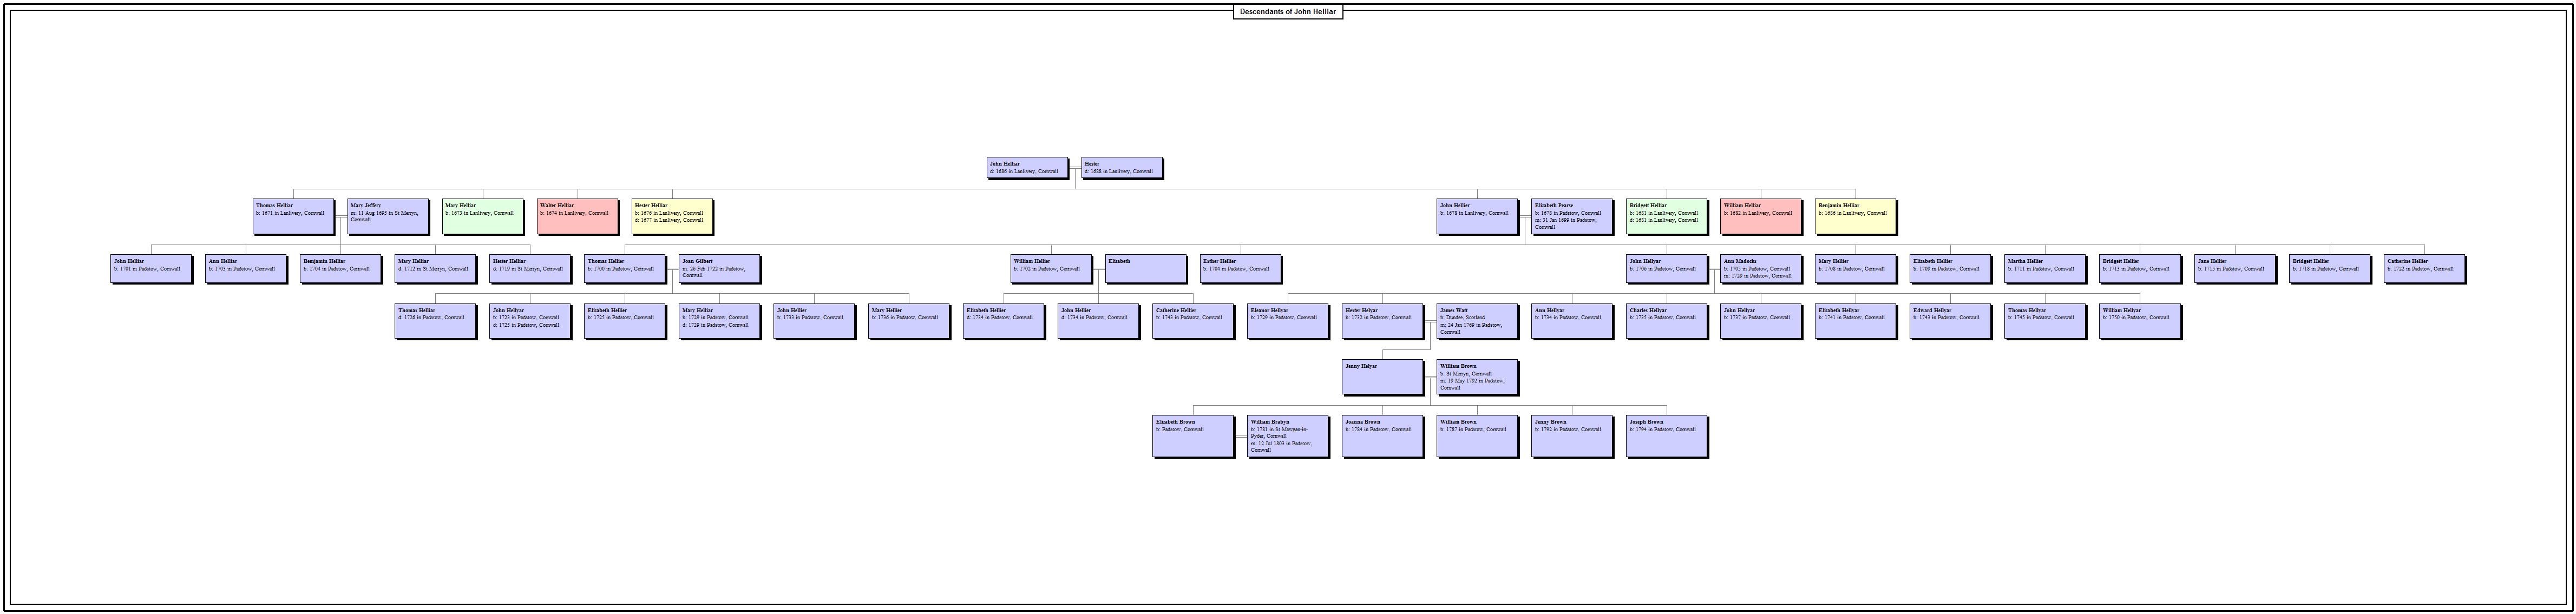
Task: Select yellow Benjamin Helliar born 1686 box
Action: [x=1856, y=216]
